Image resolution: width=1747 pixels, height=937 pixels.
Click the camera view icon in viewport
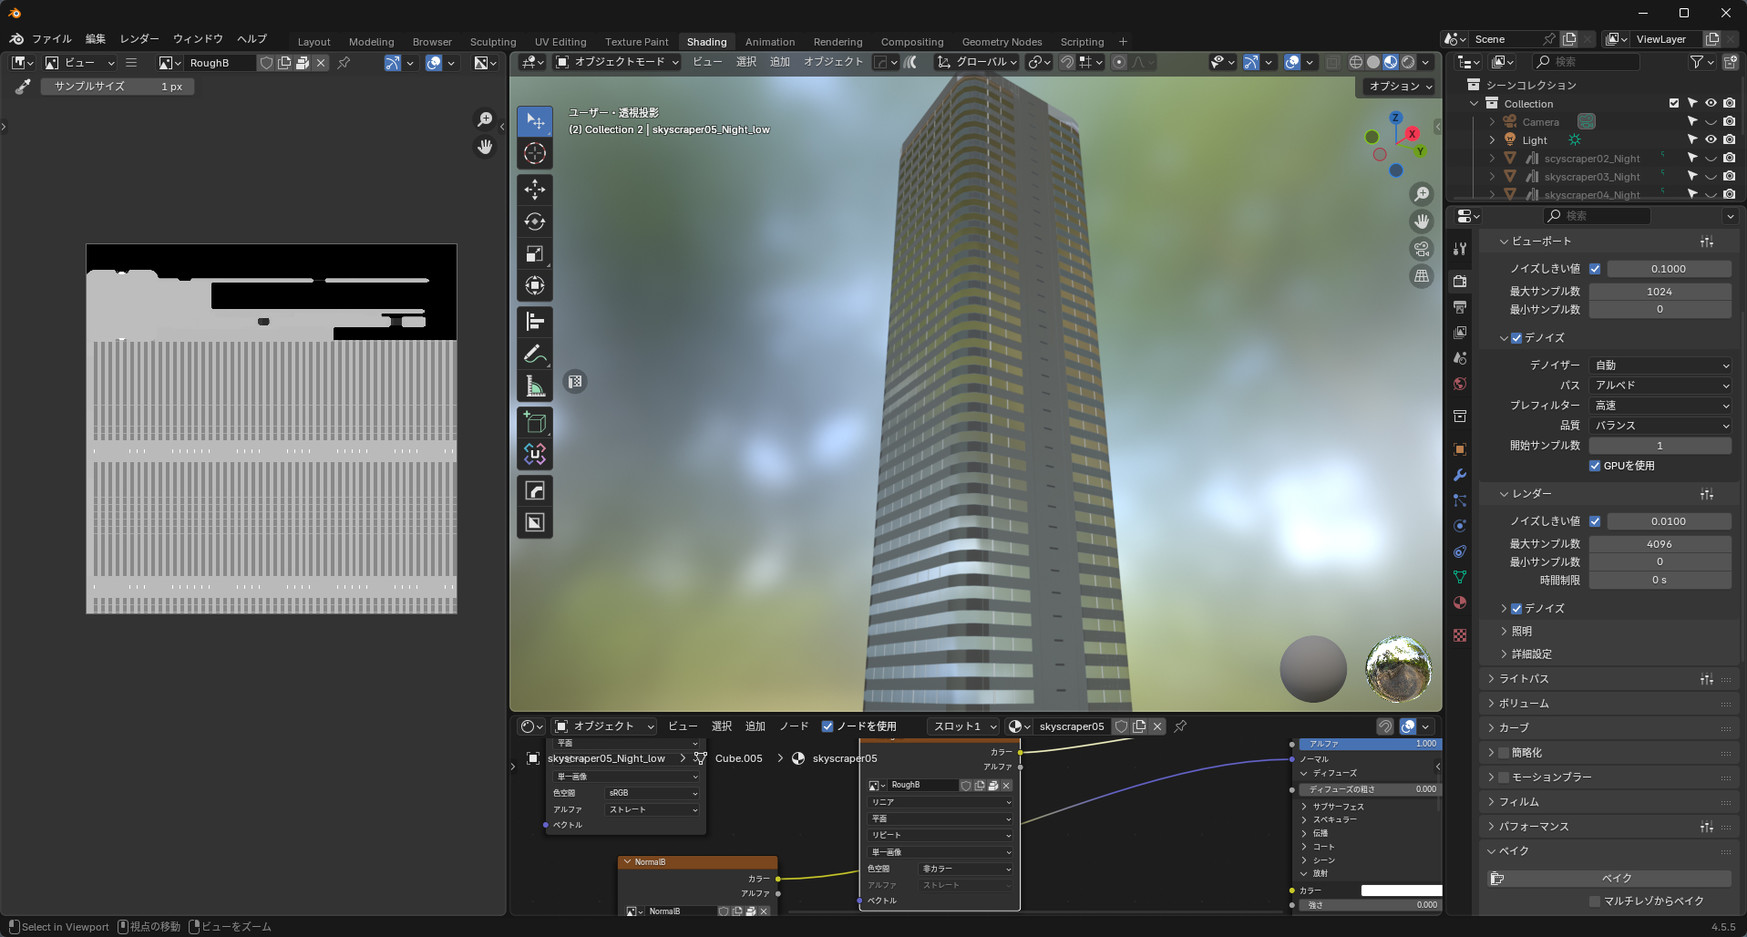(x=1421, y=249)
